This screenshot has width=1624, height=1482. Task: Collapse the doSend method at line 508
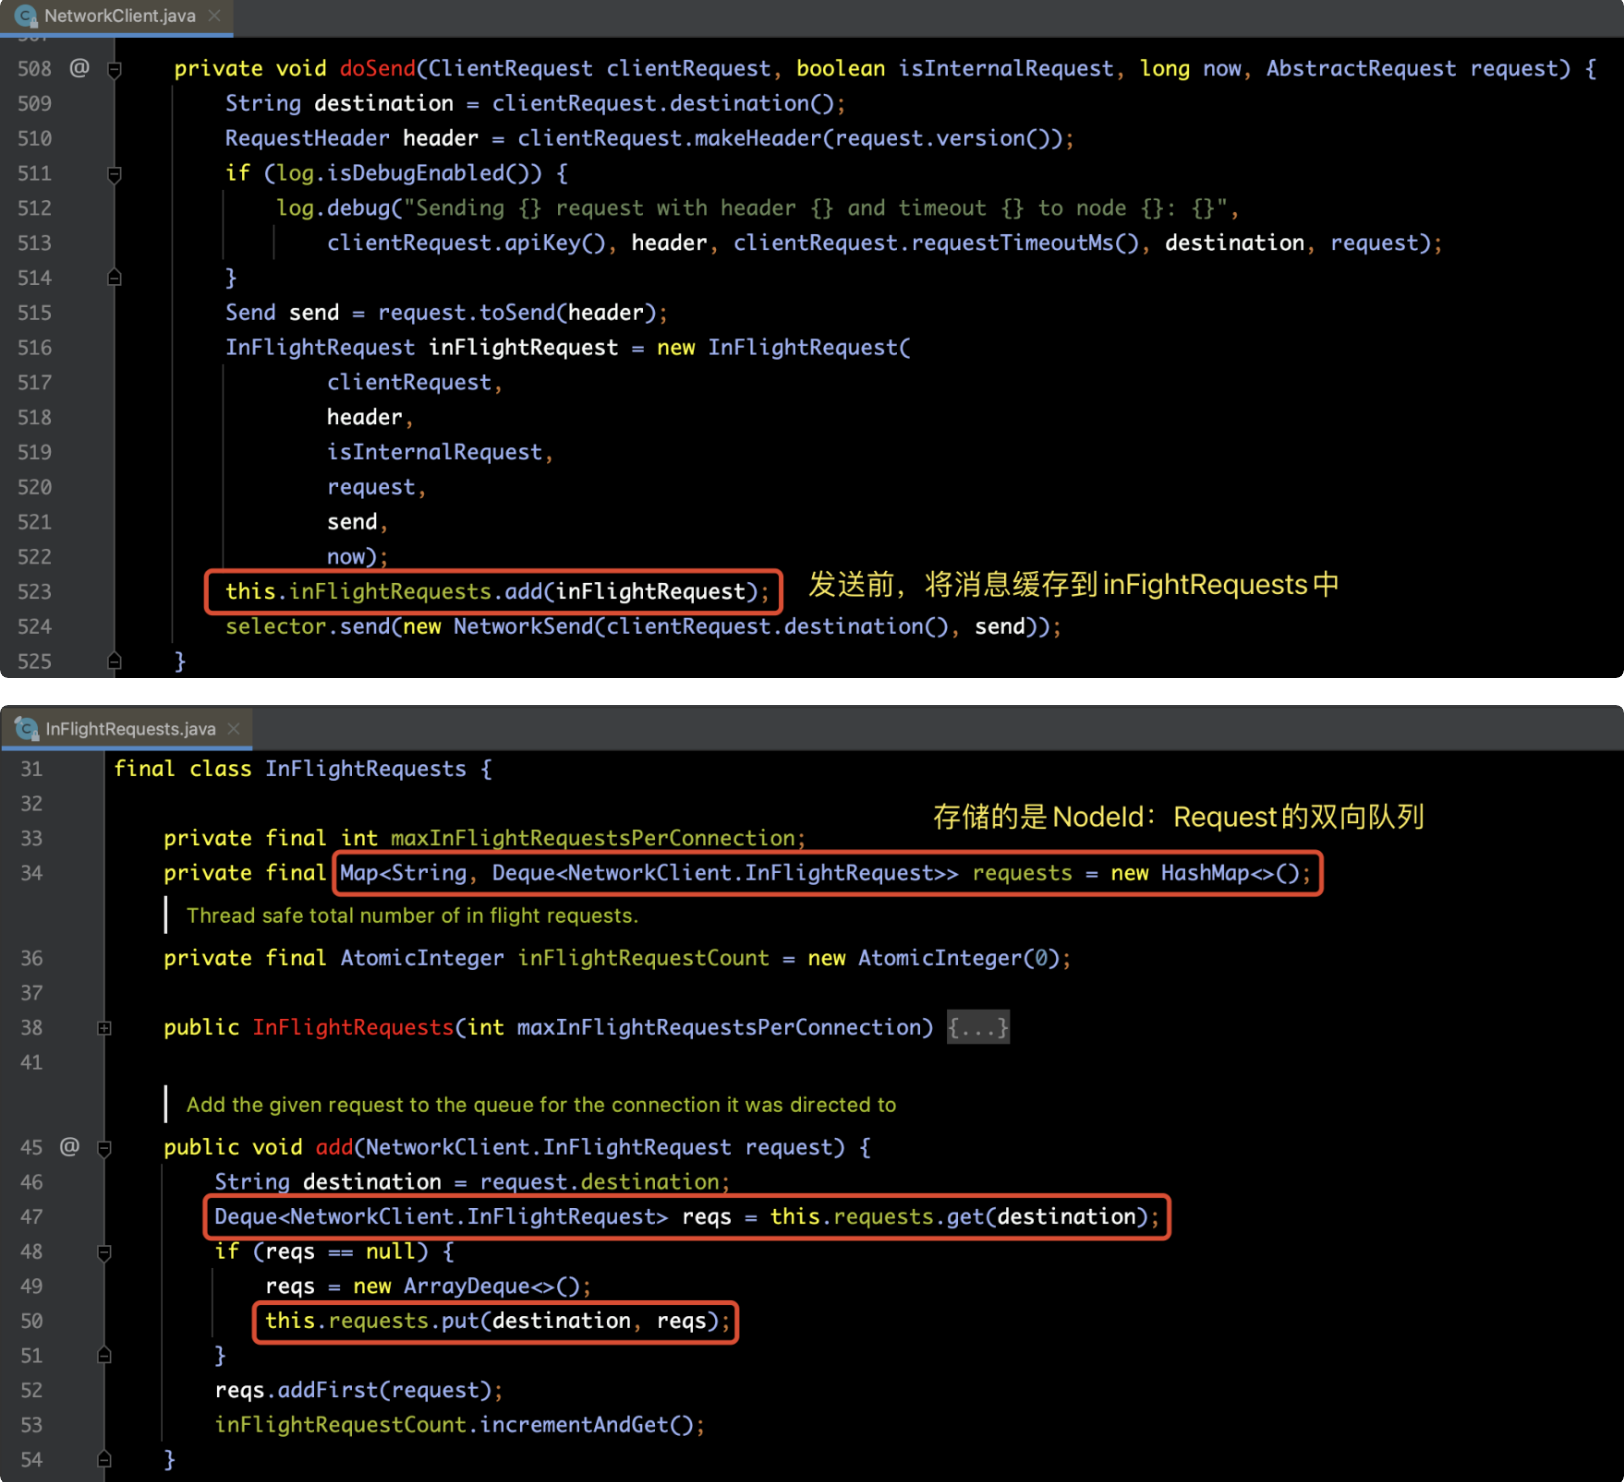pos(114,69)
